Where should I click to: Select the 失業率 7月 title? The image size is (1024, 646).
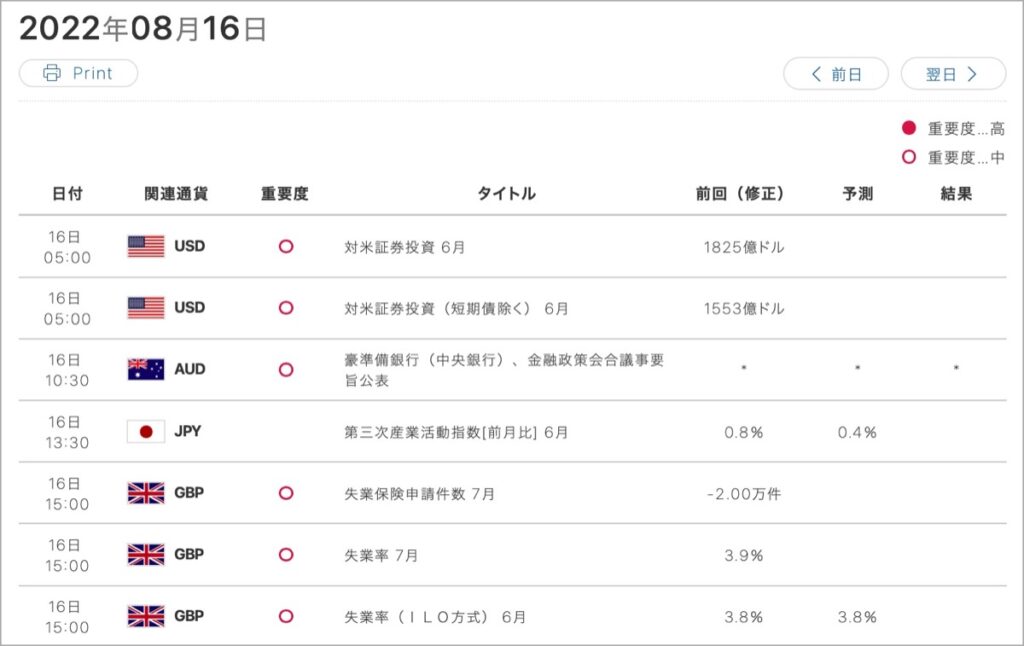click(381, 556)
